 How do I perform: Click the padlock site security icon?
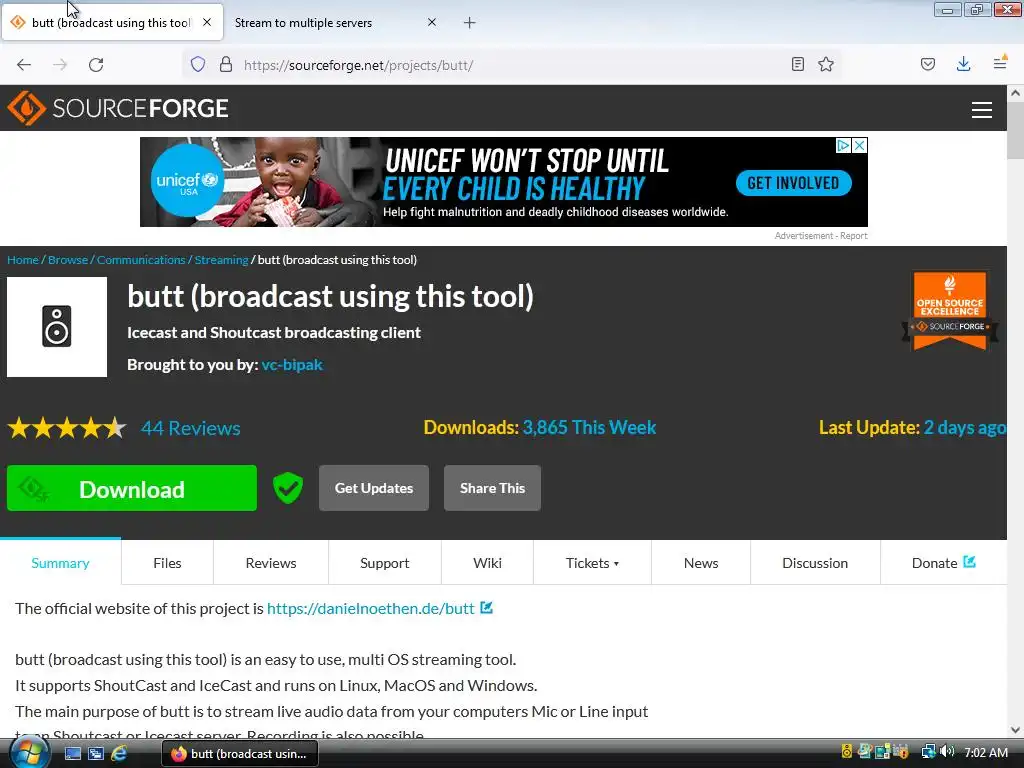[226, 64]
